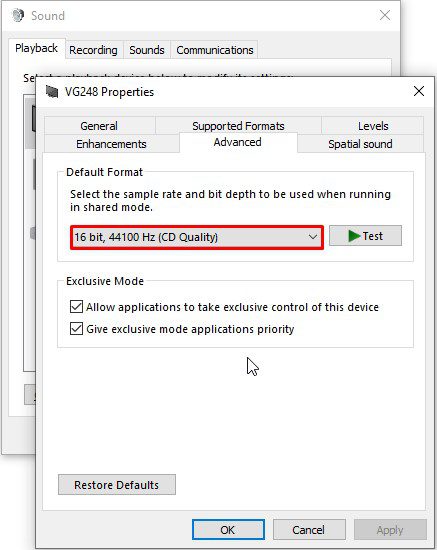This screenshot has width=437, height=550.
Task: Switch to the Recording tab
Action: tap(93, 50)
